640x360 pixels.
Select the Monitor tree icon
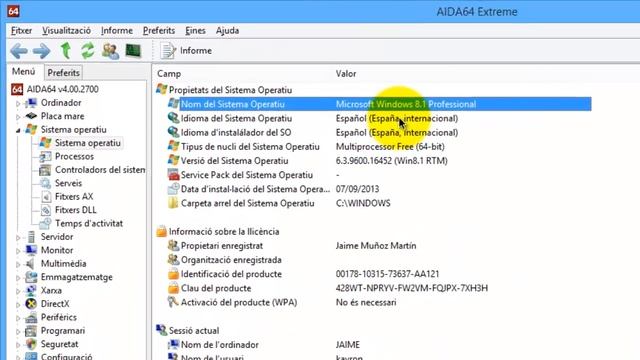click(31, 250)
